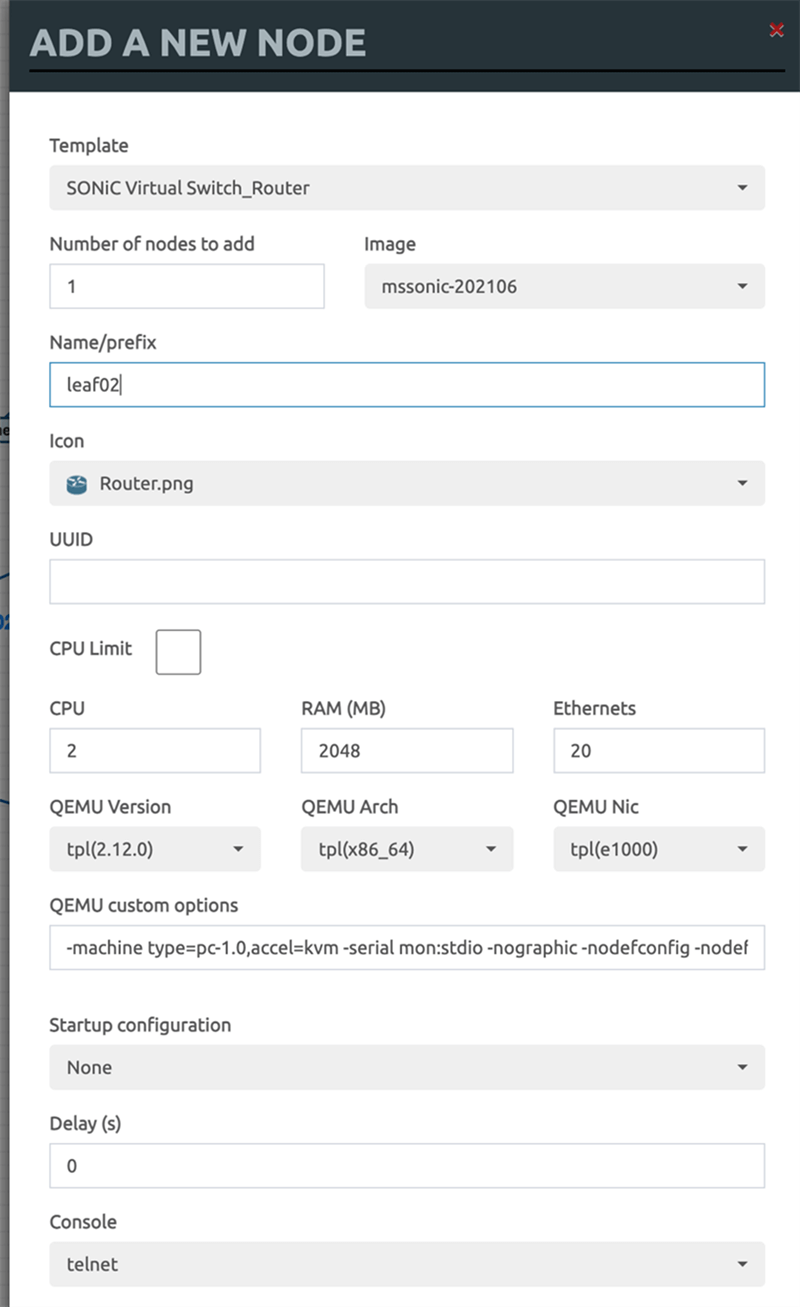This screenshot has width=800, height=1307.
Task: Expand the Image dropdown showing mssonic-202106
Action: click(x=564, y=287)
